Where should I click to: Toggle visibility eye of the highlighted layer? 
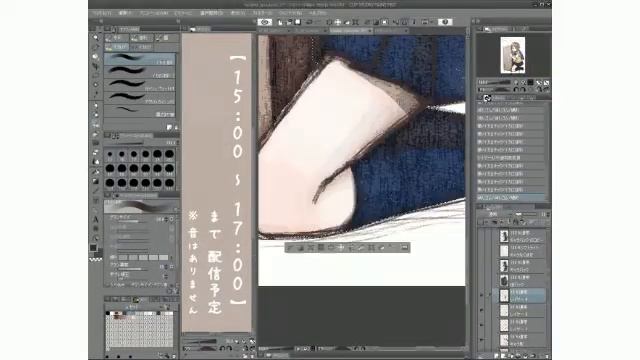coord(481,296)
